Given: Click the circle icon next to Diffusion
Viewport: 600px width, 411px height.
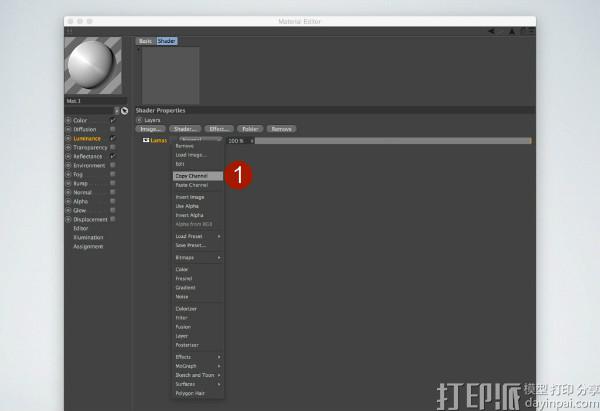Looking at the screenshot, I should 68,129.
